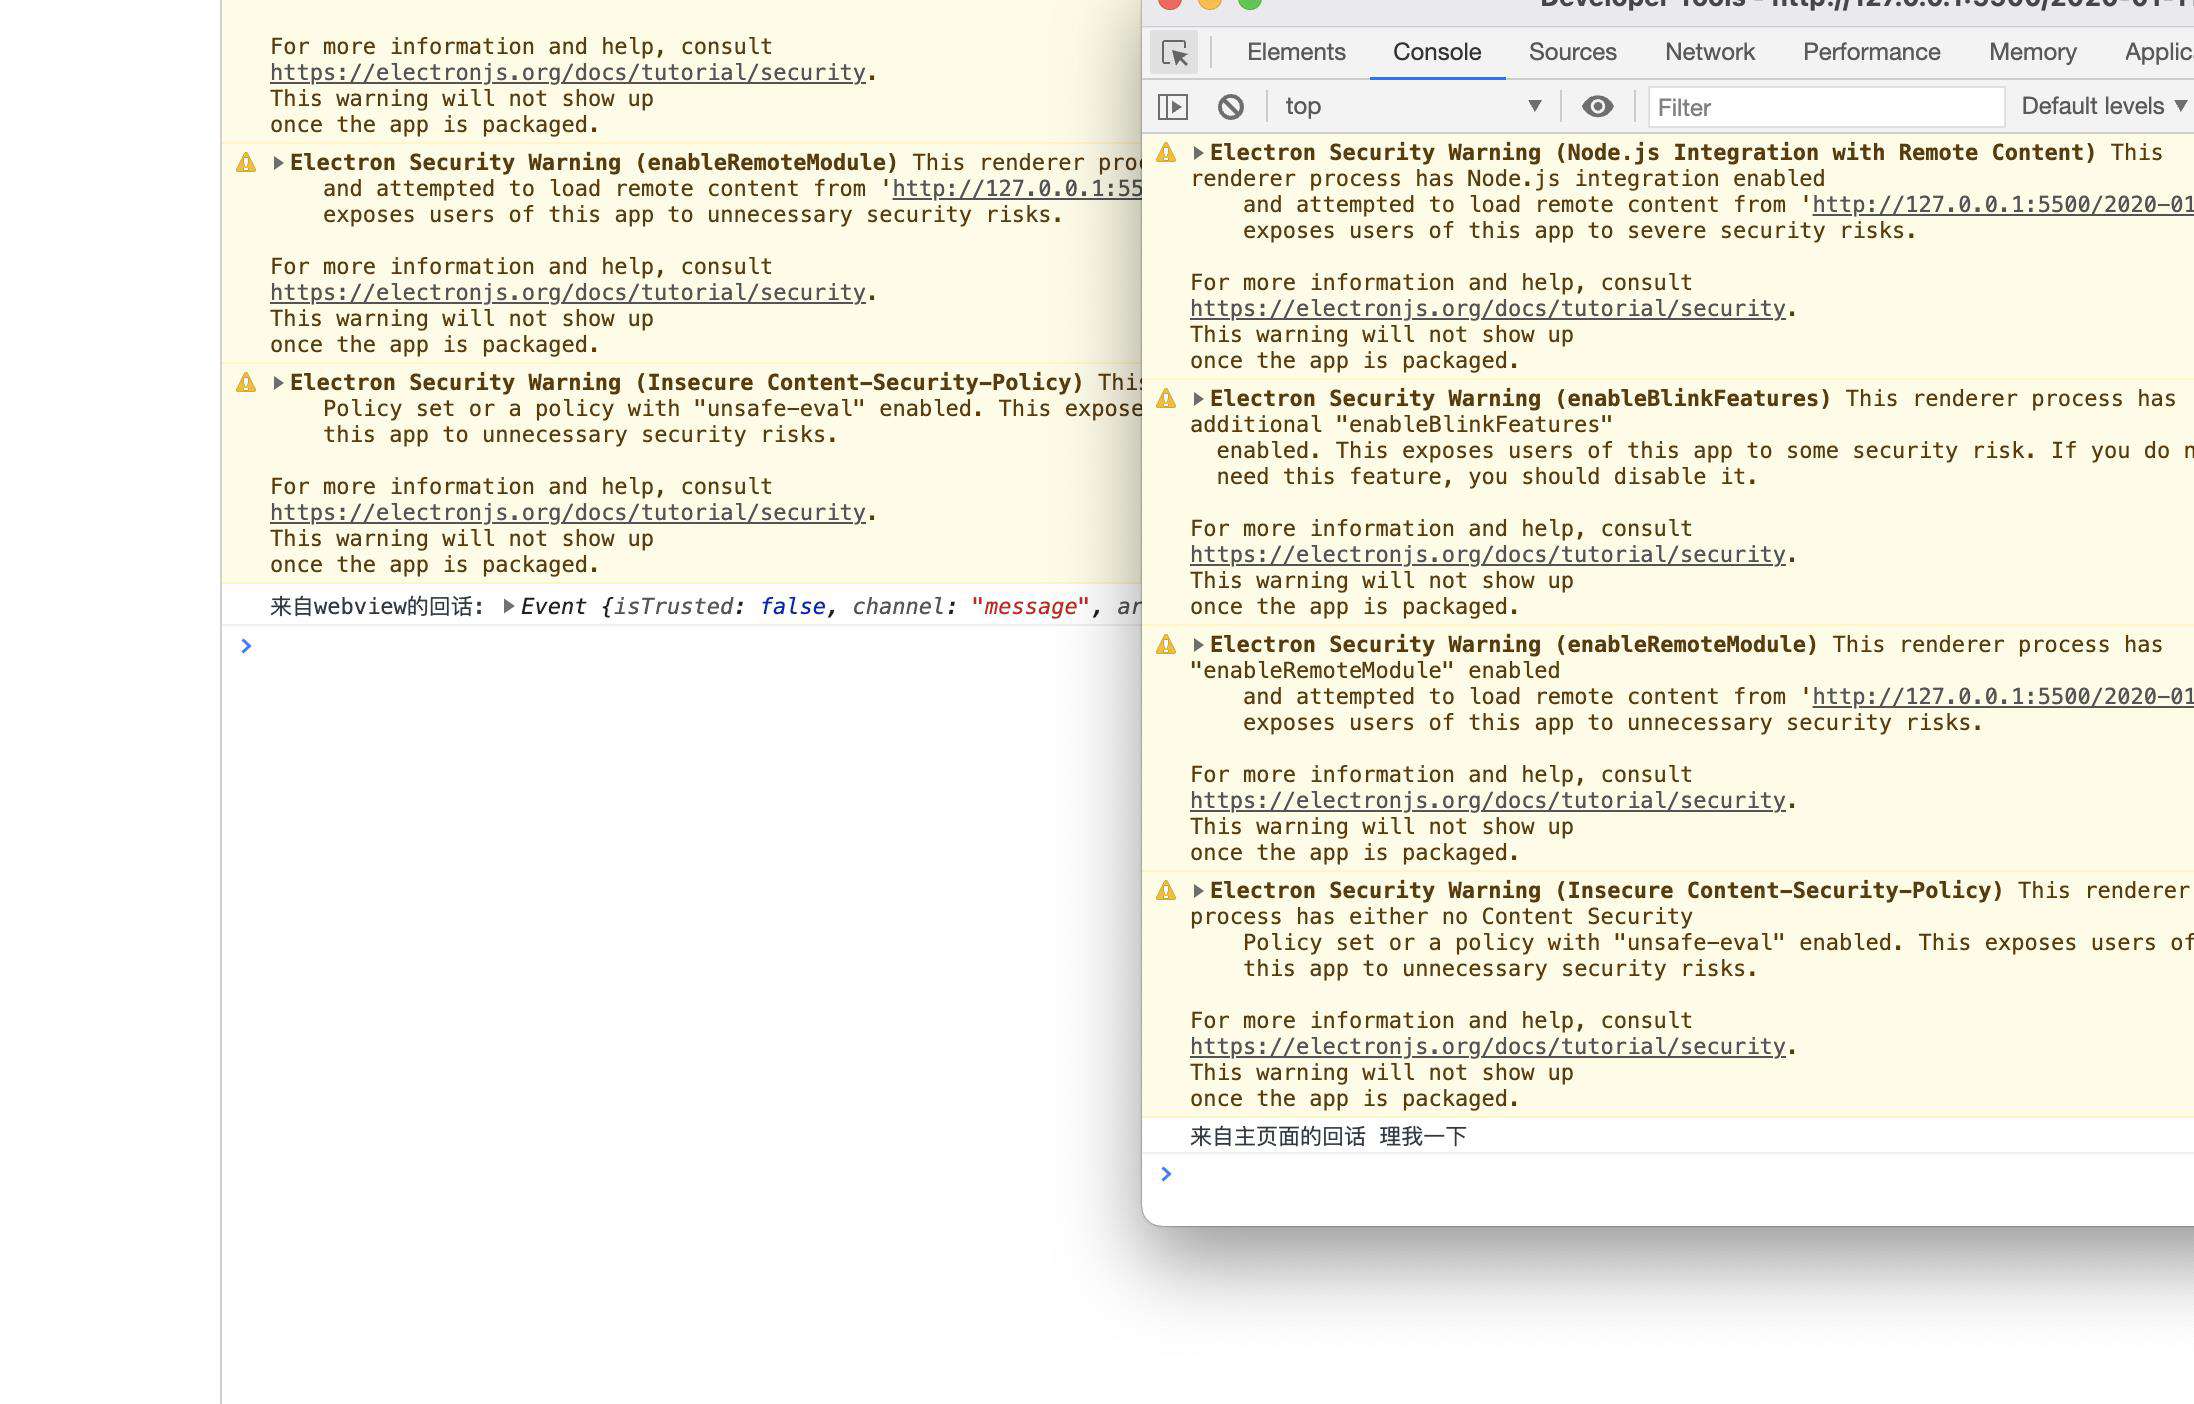Switch to the Elements tab

pyautogui.click(x=1296, y=52)
